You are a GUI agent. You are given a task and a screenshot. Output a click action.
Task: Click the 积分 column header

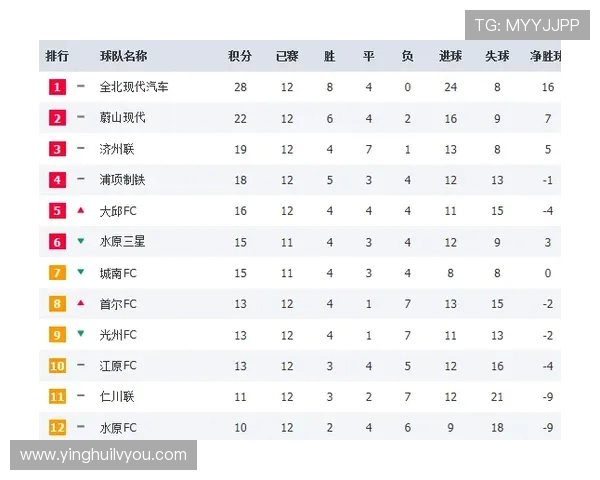240,56
